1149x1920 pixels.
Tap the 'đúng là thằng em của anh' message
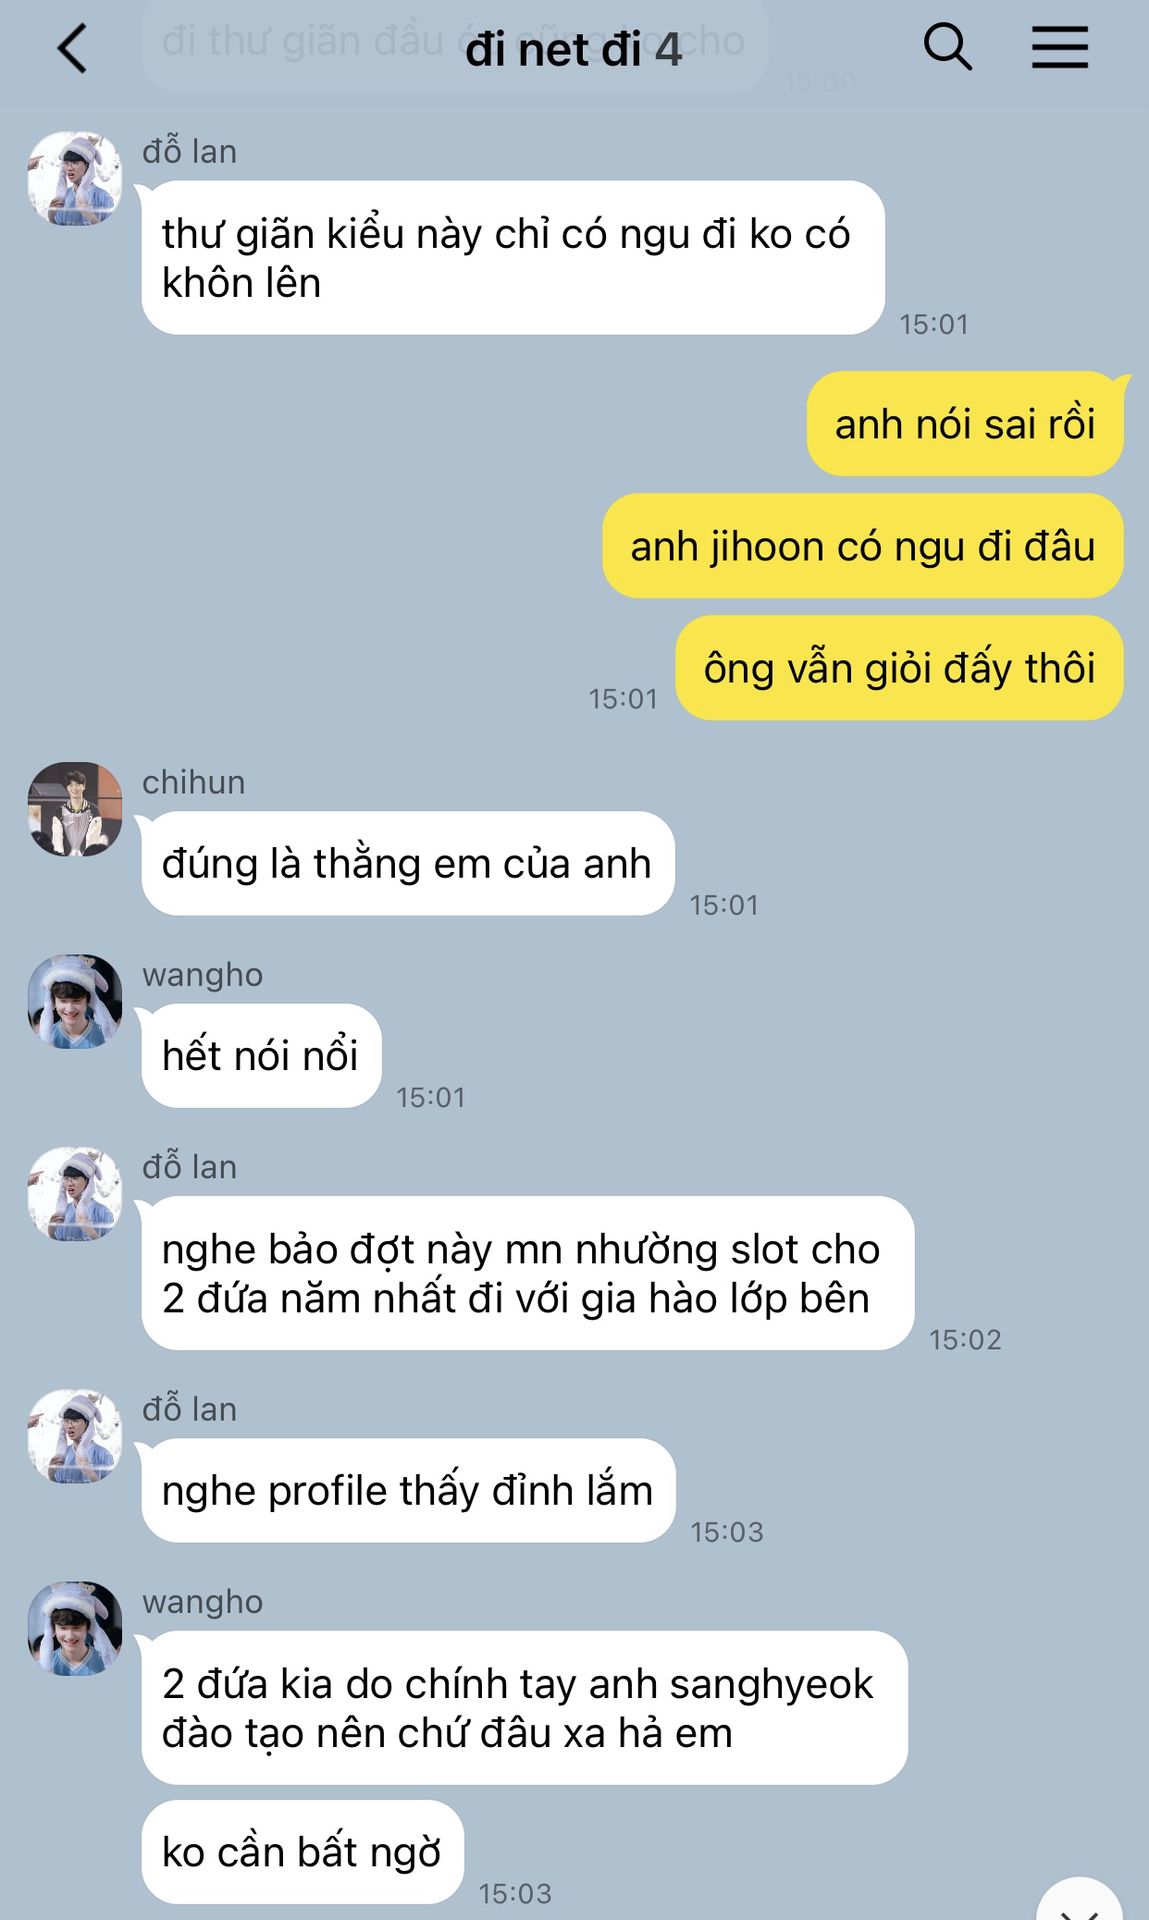(408, 863)
